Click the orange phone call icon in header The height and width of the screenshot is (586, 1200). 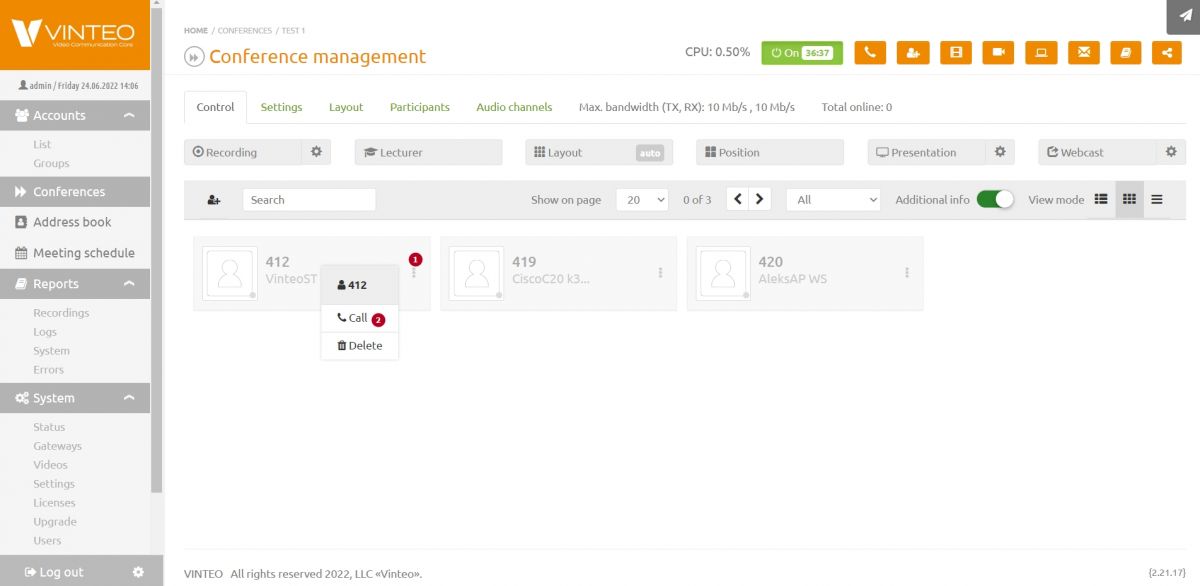point(870,53)
